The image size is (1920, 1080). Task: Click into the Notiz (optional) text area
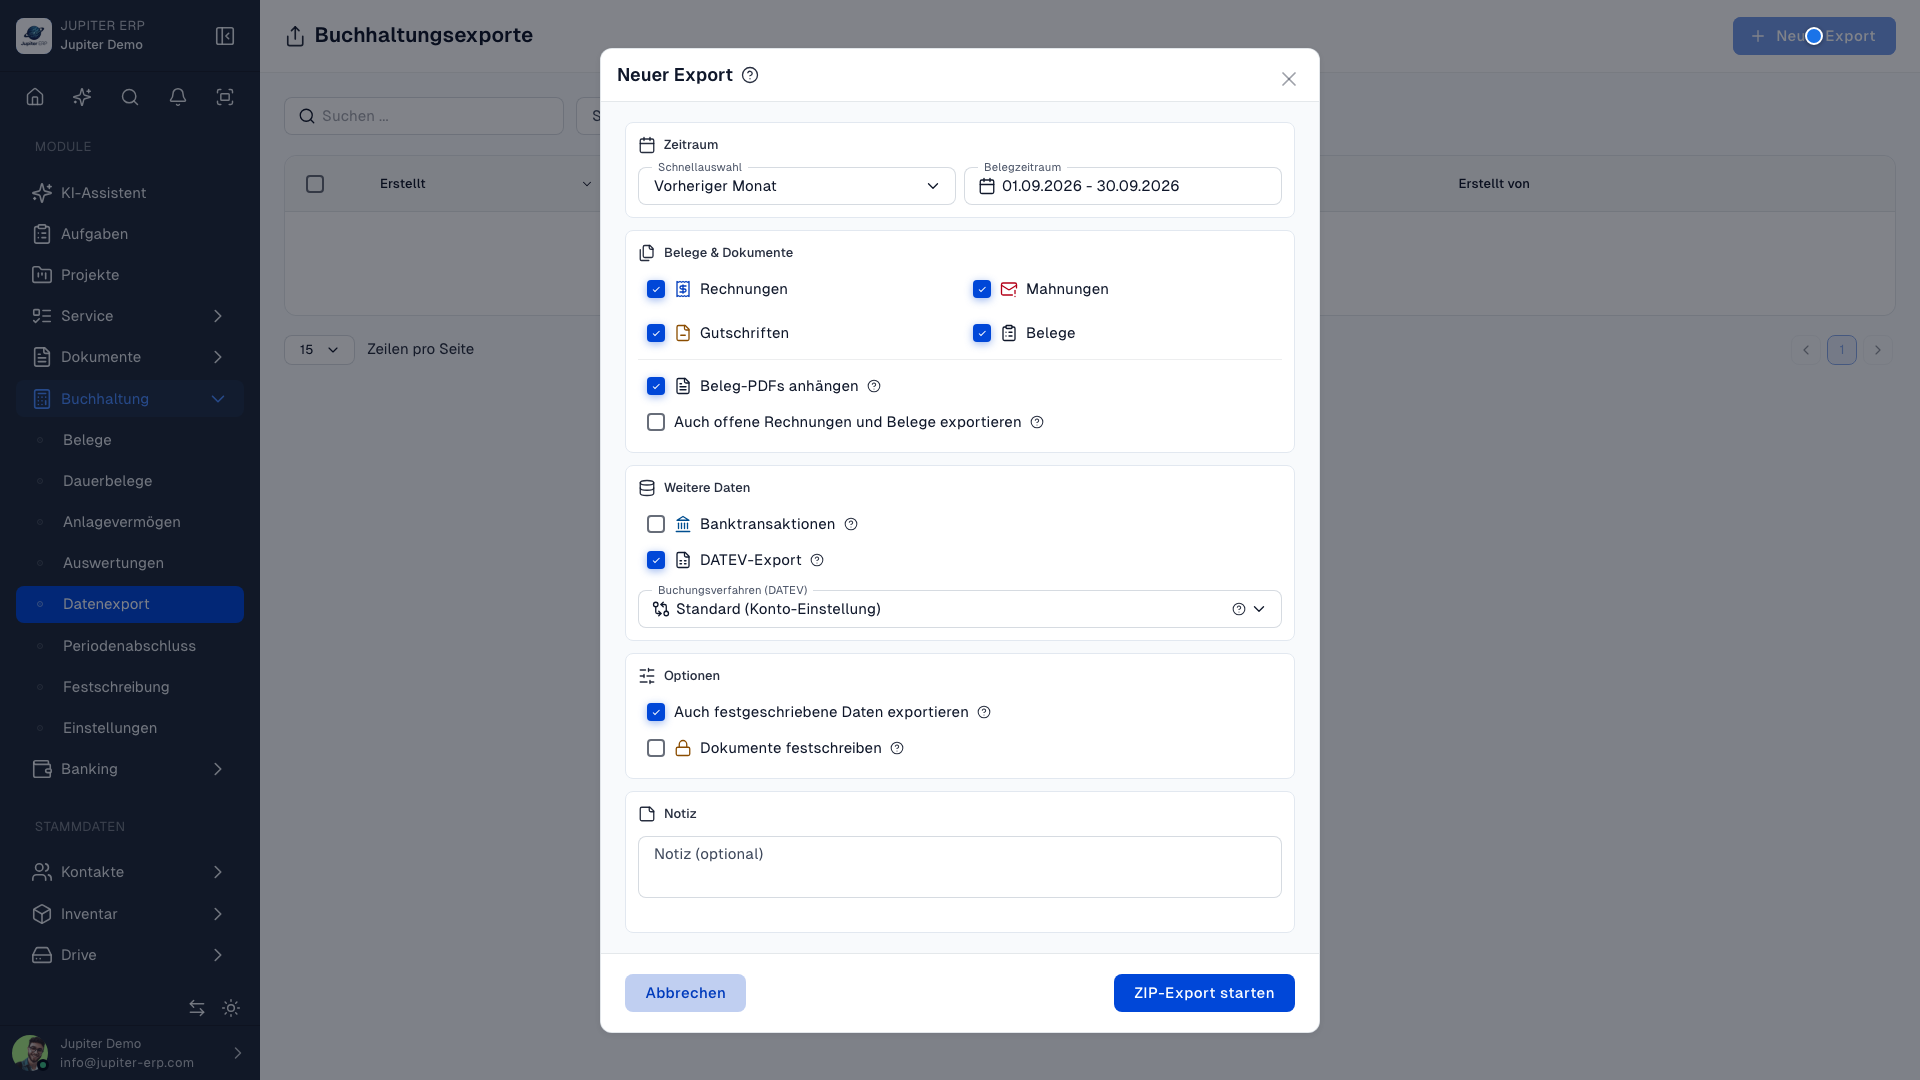960,867
